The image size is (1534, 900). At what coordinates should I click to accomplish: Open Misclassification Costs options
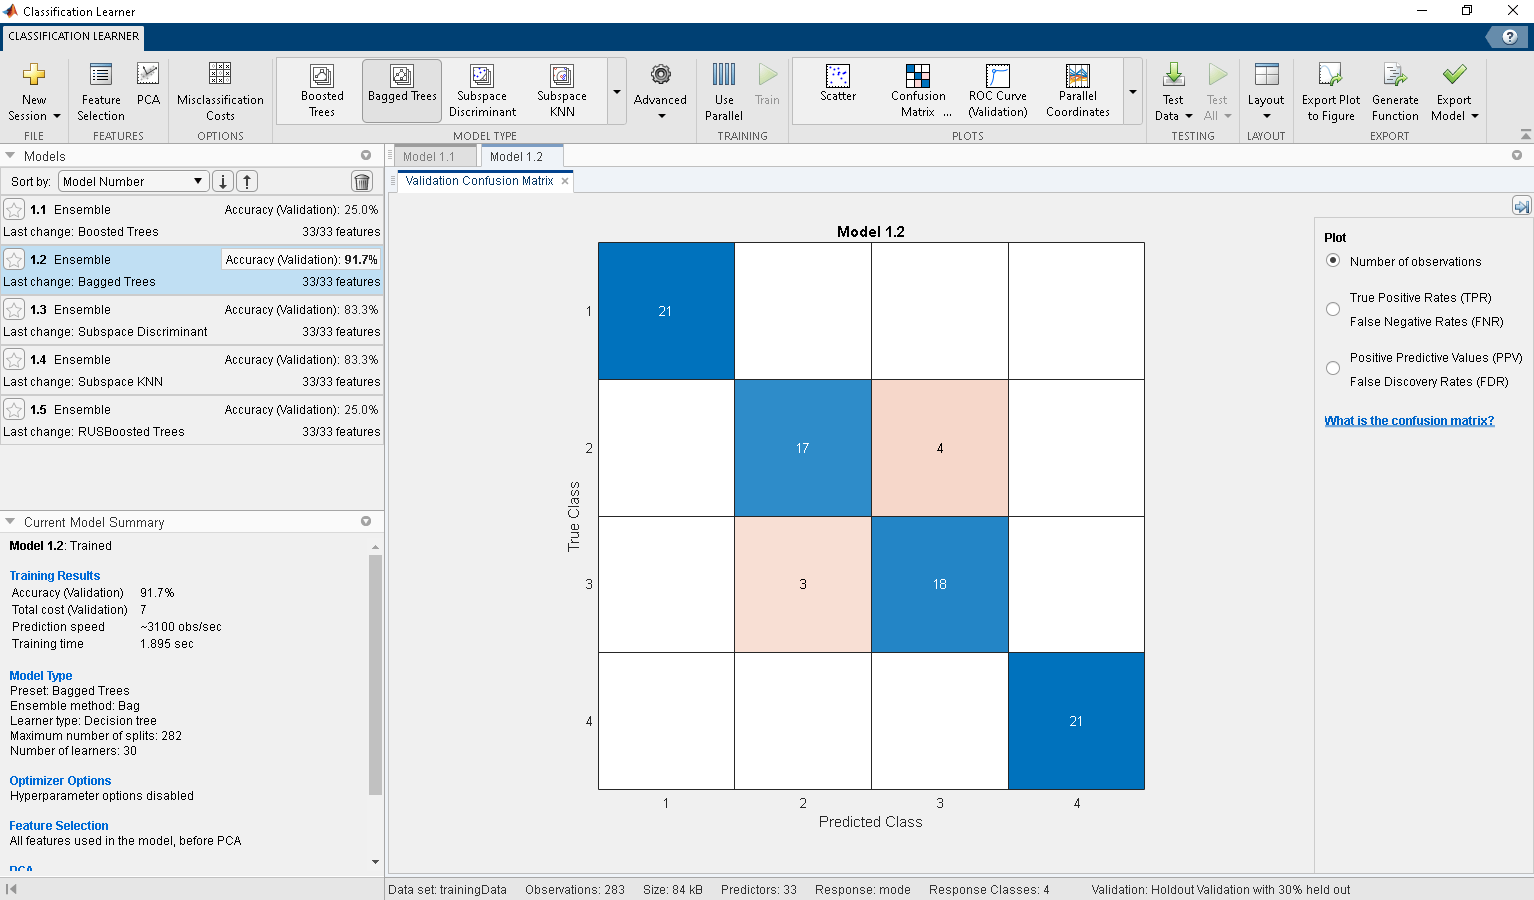pos(220,92)
